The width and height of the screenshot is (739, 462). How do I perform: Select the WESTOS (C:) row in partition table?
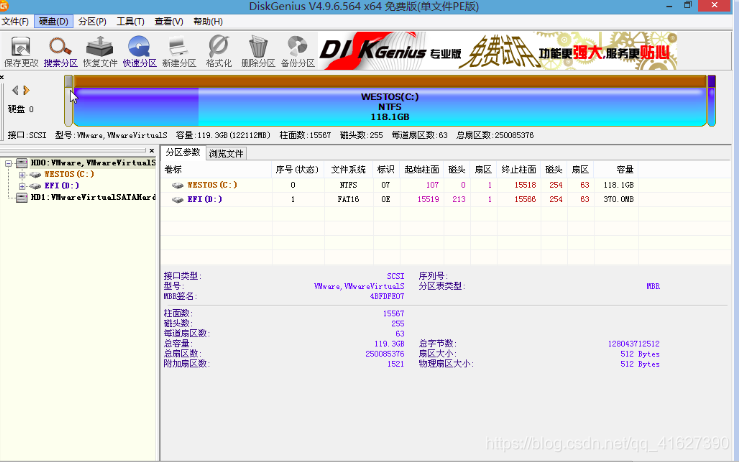coord(399,185)
